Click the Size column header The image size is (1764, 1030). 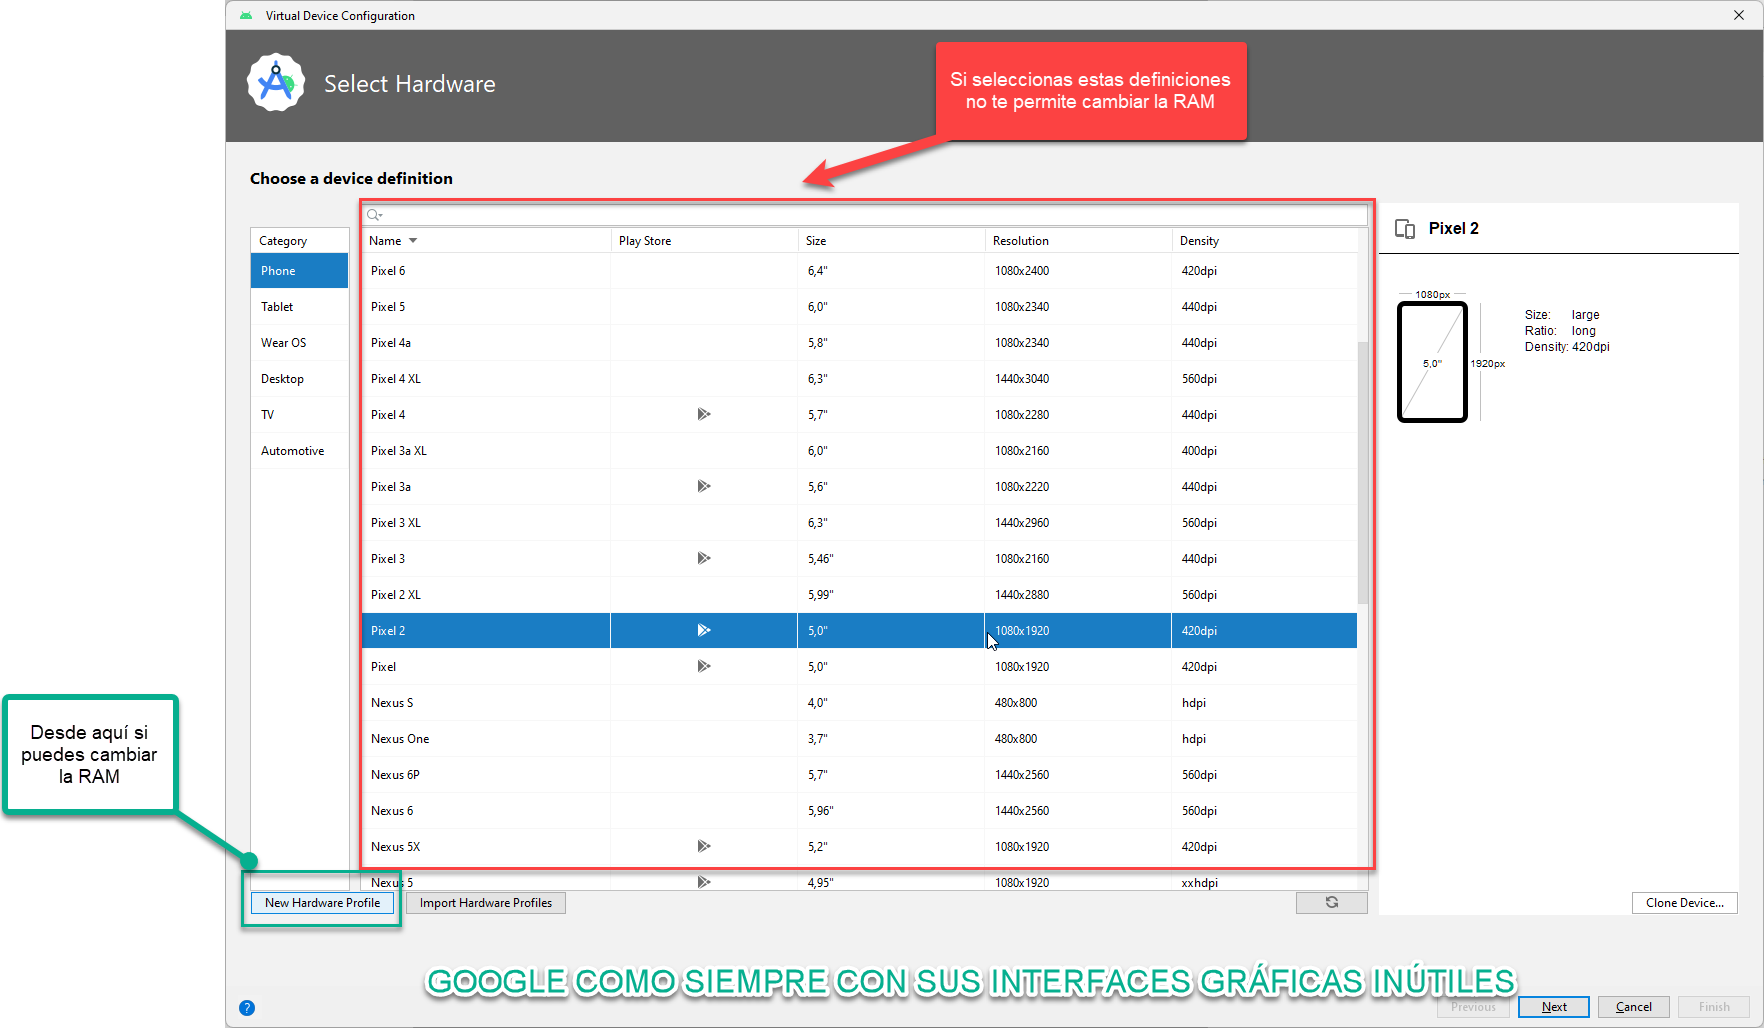coord(891,241)
